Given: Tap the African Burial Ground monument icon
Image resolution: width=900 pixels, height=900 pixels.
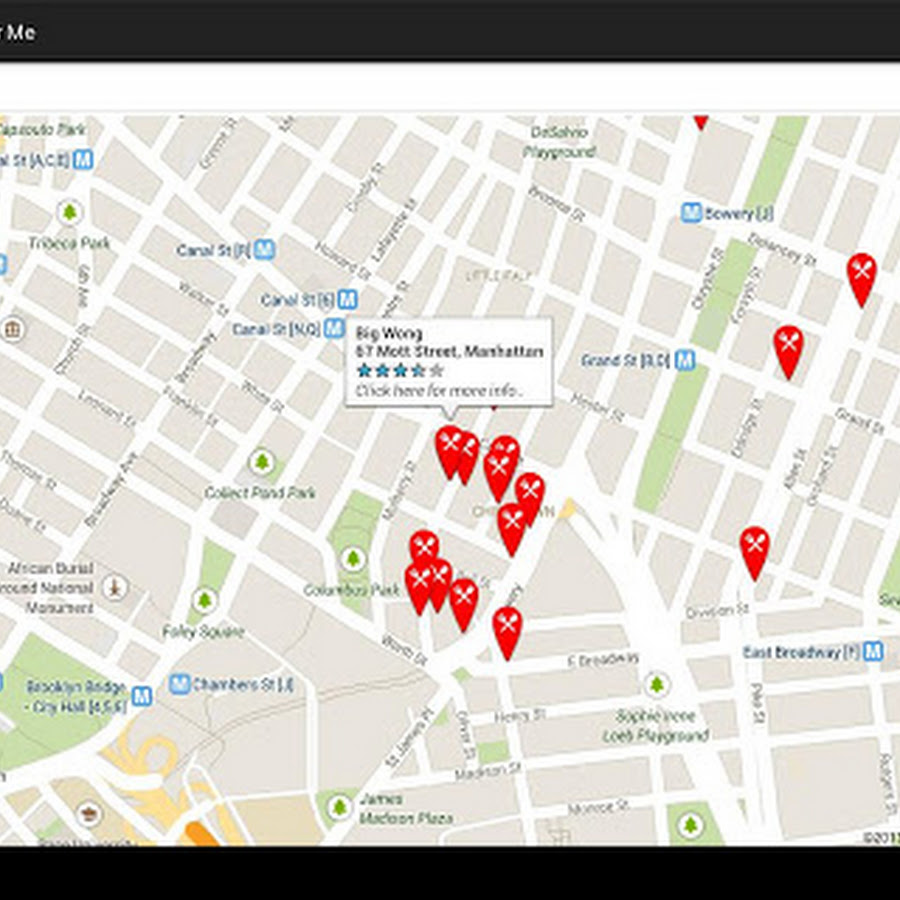Looking at the screenshot, I should pos(115,587).
